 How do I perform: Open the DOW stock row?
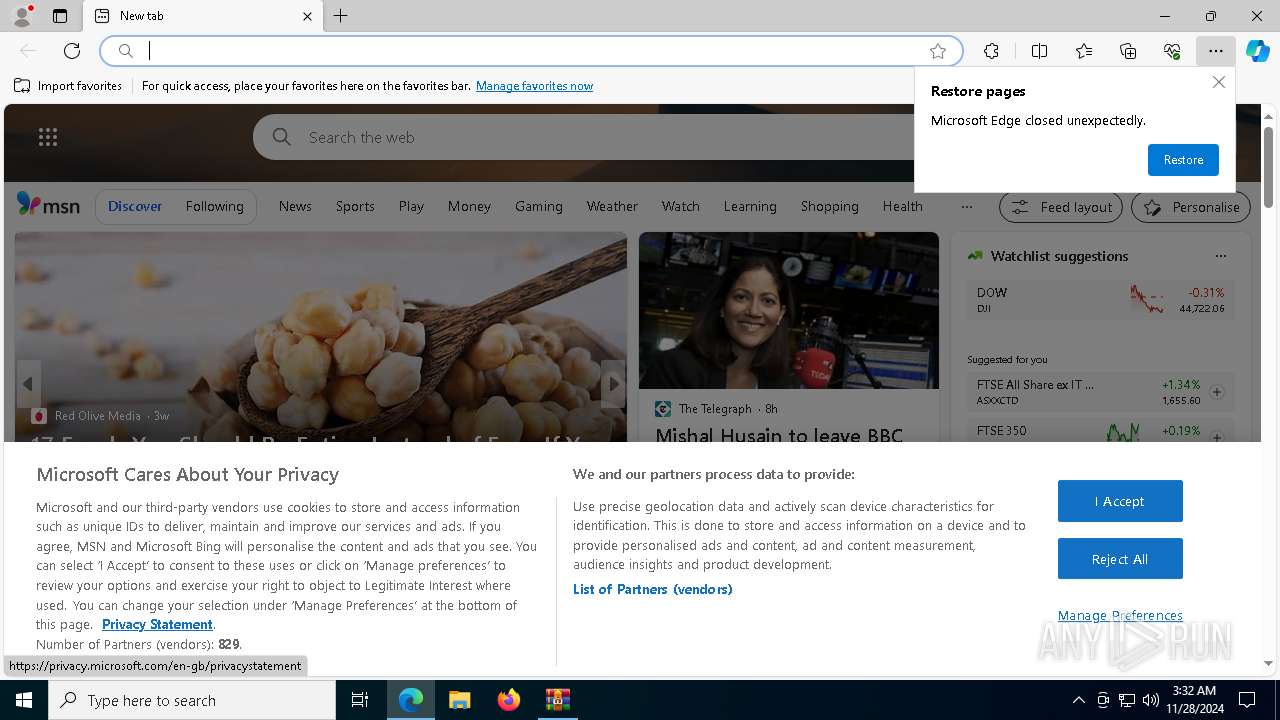(x=1100, y=299)
